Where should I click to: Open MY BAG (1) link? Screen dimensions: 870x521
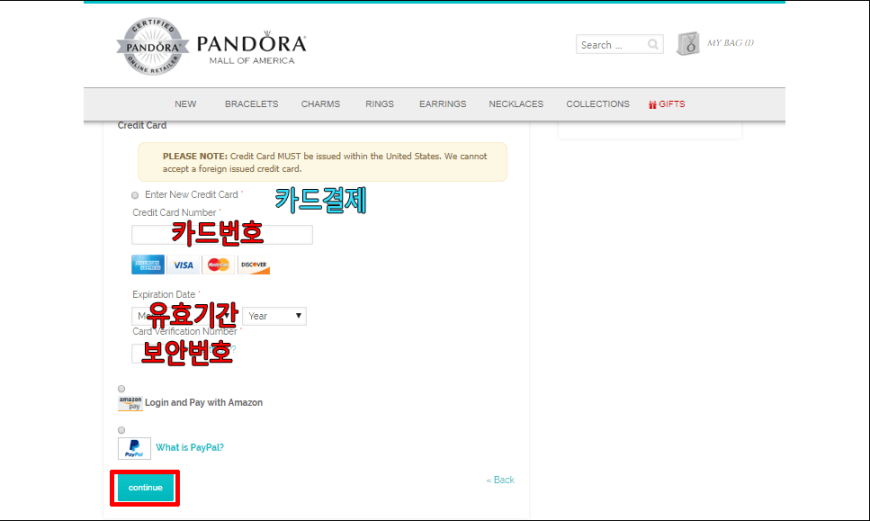(x=730, y=43)
